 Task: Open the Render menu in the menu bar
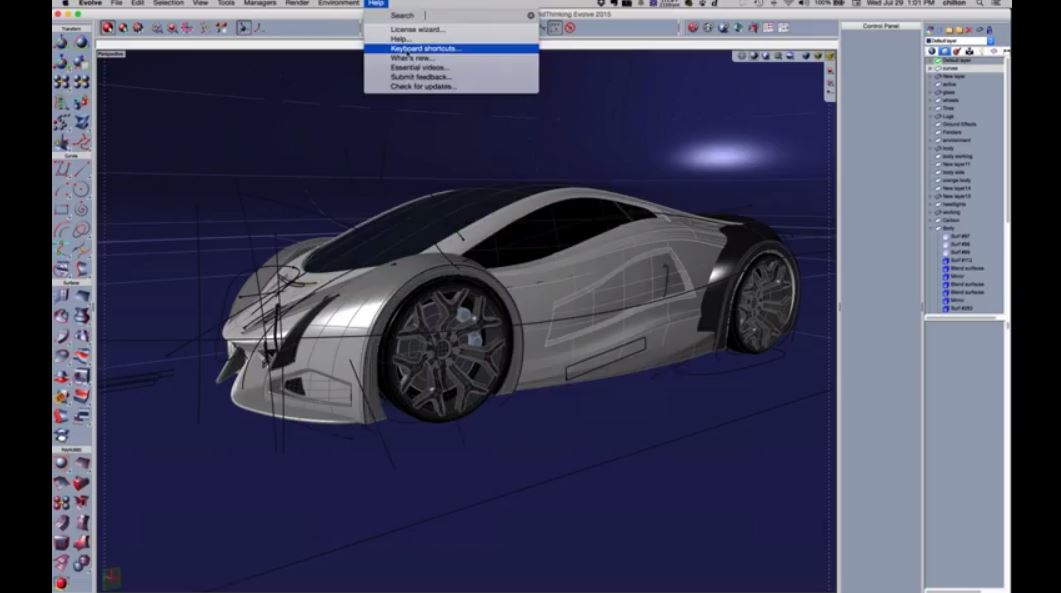(x=297, y=4)
